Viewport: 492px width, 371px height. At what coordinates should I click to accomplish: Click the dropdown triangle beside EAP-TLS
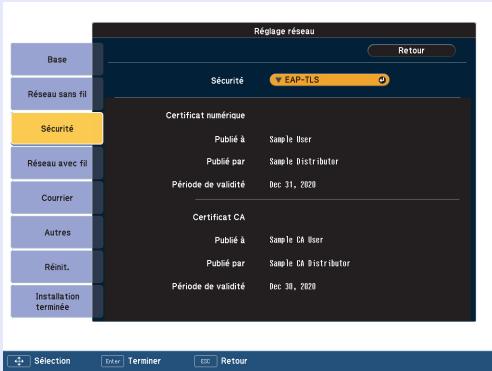click(279, 80)
